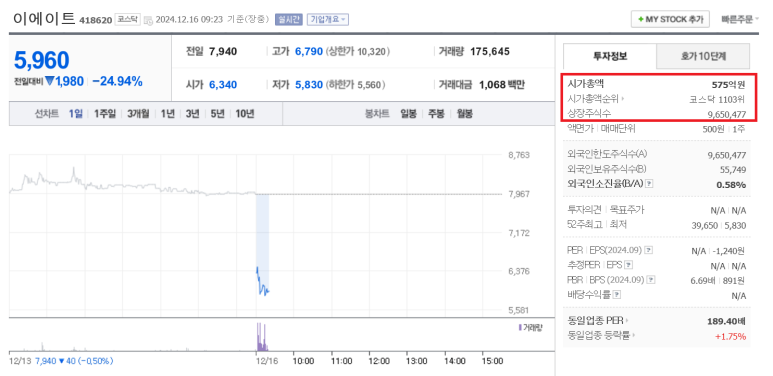Click help icon beside 추정PER EPS
Viewport: 773px width, 376px height.
628,265
